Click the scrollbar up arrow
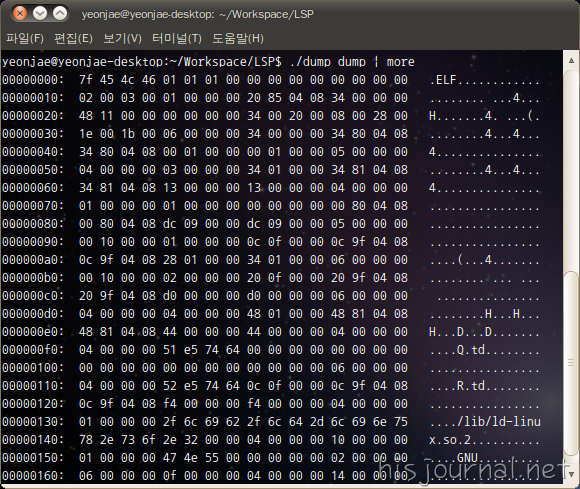The height and width of the screenshot is (489, 580). (571, 60)
